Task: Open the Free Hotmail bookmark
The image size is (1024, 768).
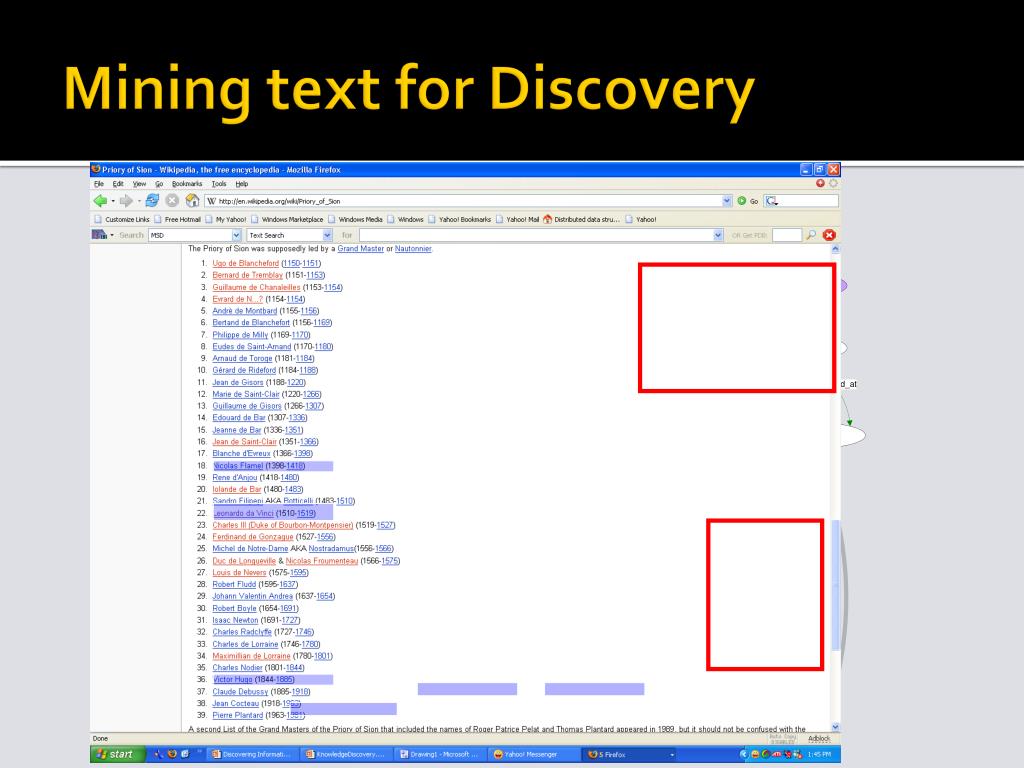Action: click(178, 219)
